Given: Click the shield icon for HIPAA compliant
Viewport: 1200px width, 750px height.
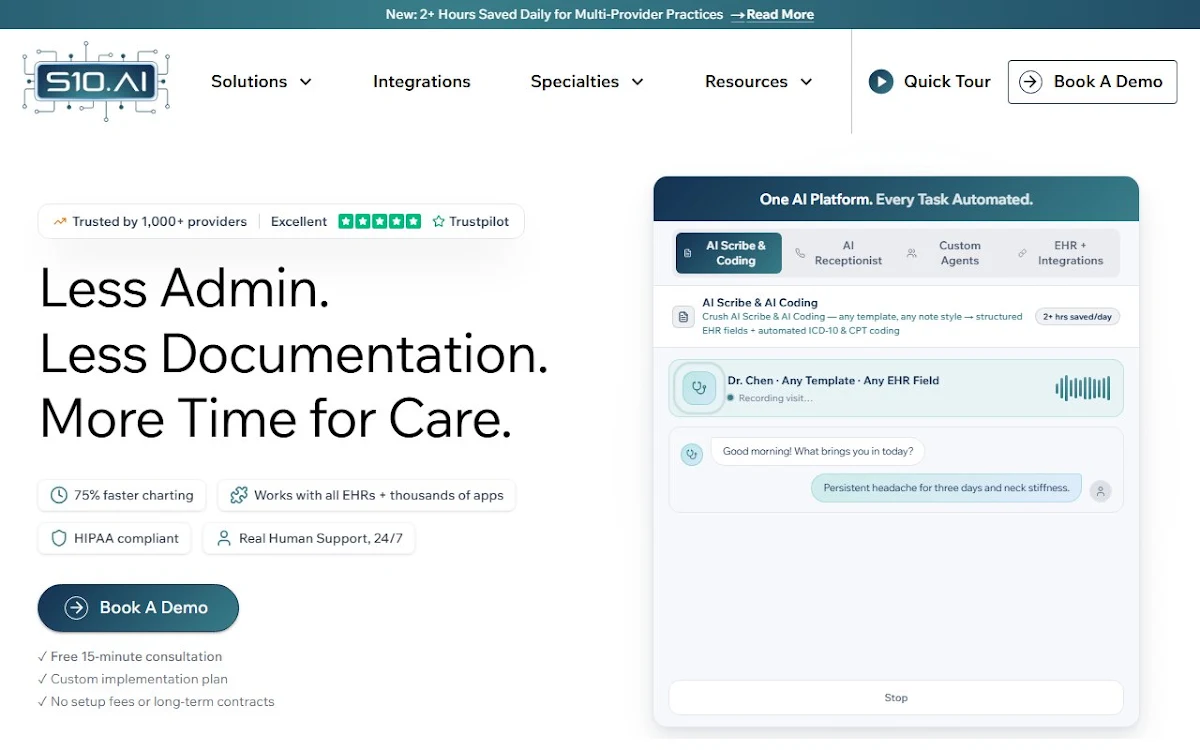Looking at the screenshot, I should point(59,538).
